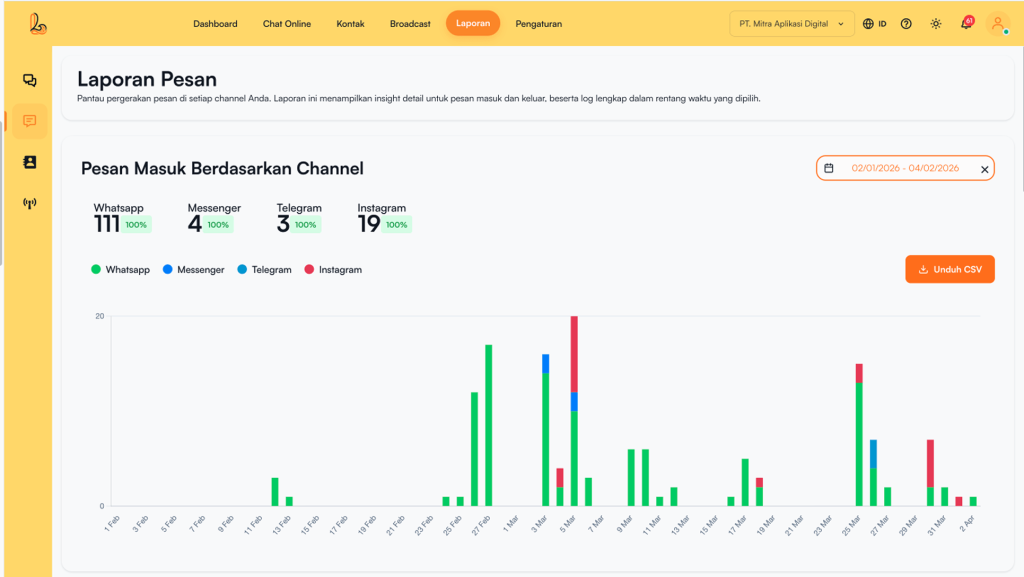Clear the selected date range
This screenshot has width=1024, height=577.
(x=984, y=170)
